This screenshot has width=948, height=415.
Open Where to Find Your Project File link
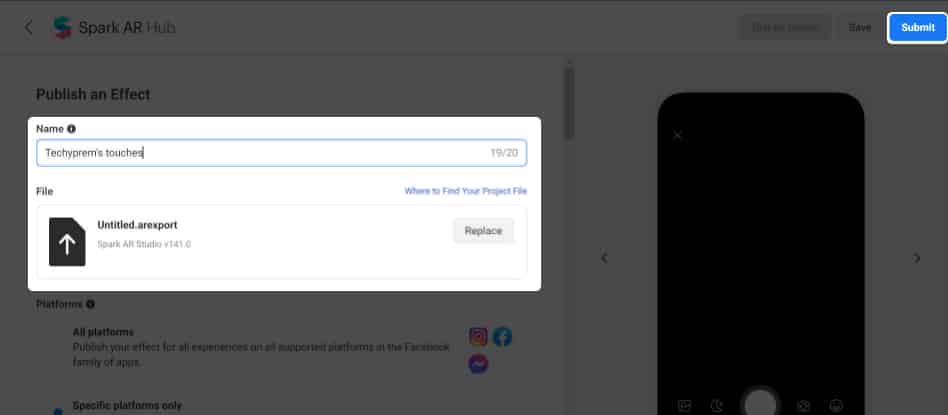pyautogui.click(x=465, y=191)
